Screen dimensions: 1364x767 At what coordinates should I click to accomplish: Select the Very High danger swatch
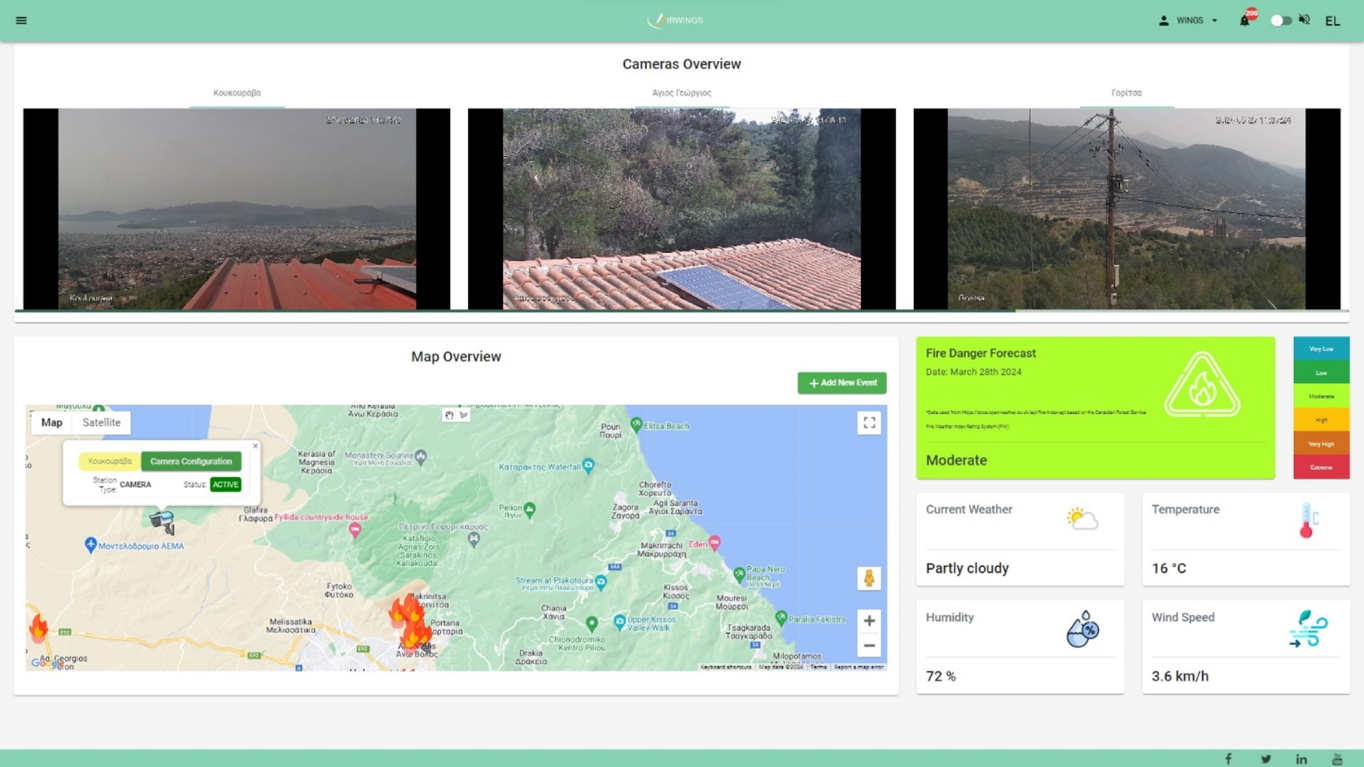point(1321,444)
